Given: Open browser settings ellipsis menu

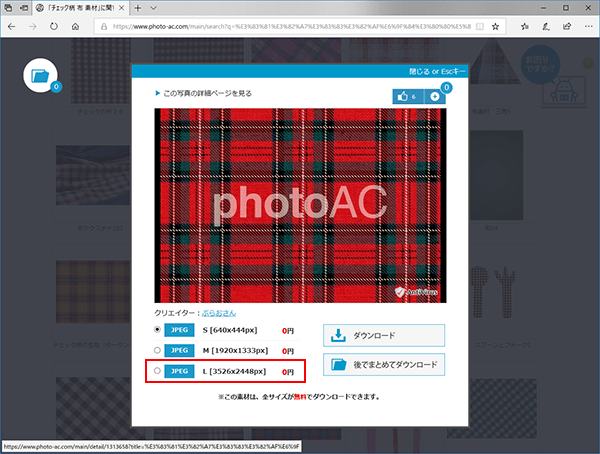Looking at the screenshot, I should click(x=589, y=26).
